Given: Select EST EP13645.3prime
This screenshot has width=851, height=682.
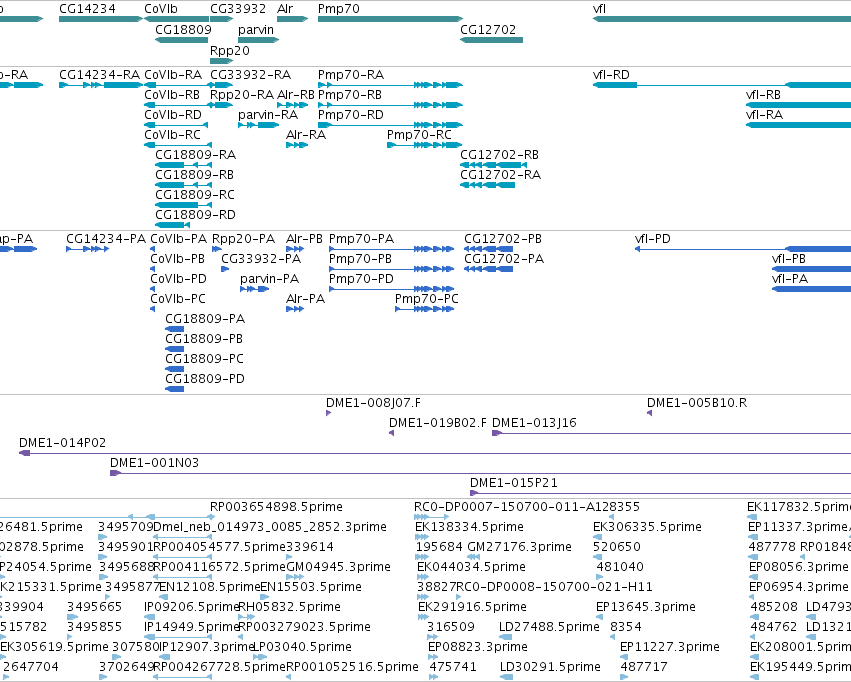Looking at the screenshot, I should point(599,617).
